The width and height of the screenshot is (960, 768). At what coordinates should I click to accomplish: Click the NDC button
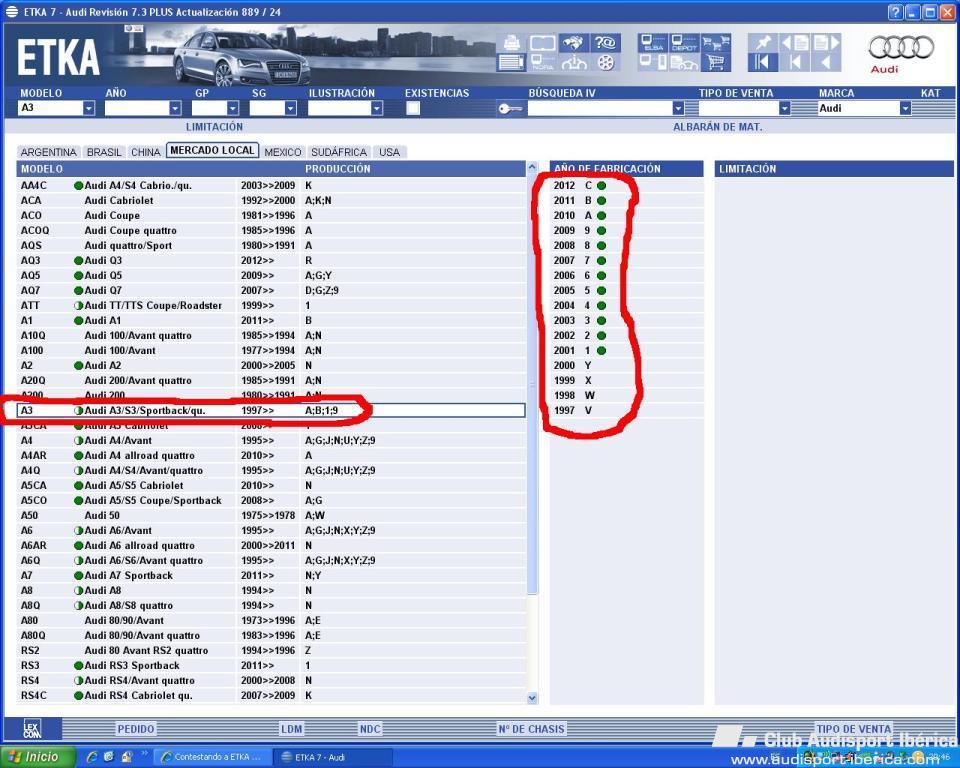pos(370,729)
